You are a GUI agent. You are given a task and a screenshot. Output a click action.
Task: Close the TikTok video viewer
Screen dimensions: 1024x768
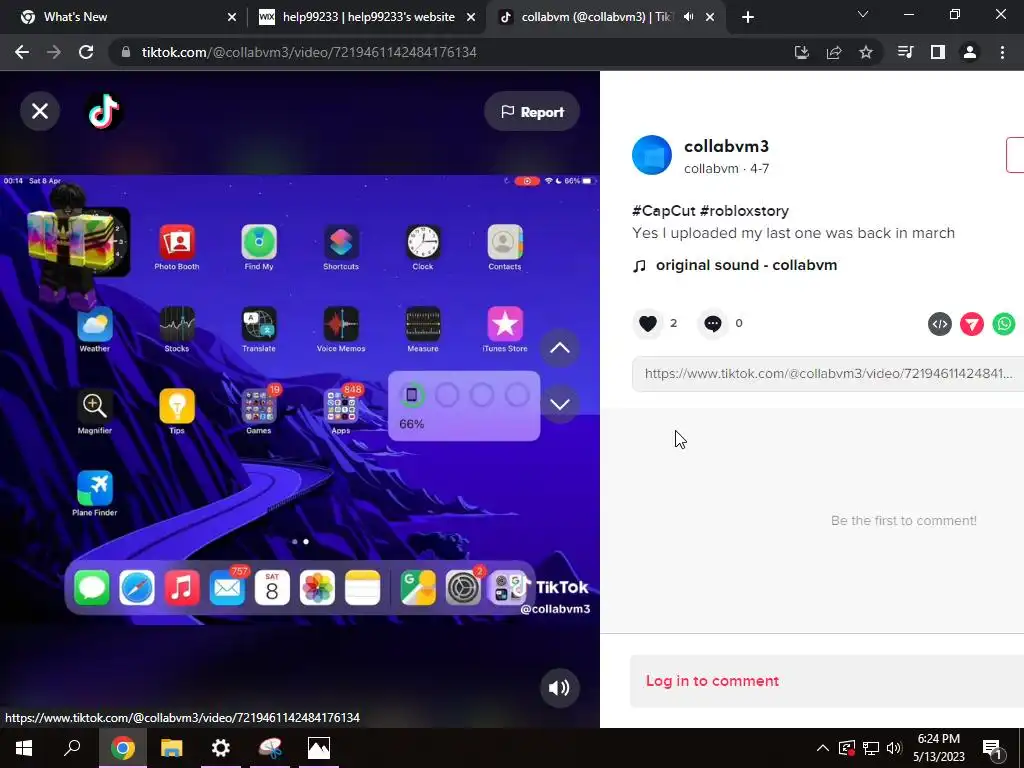(40, 112)
